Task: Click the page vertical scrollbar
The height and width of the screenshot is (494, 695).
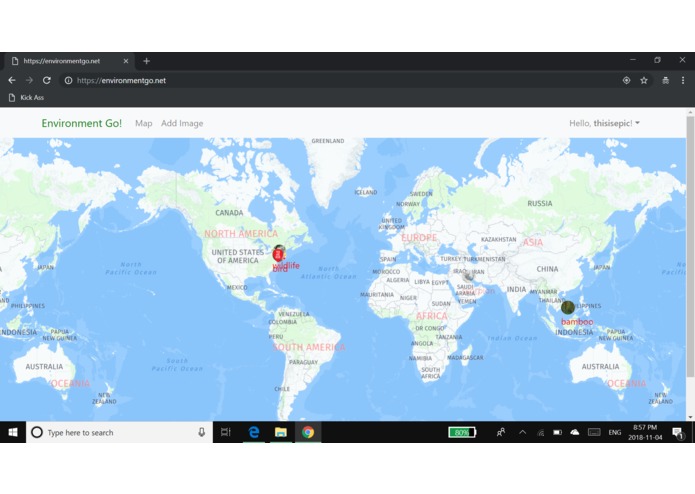Action: [x=690, y=246]
